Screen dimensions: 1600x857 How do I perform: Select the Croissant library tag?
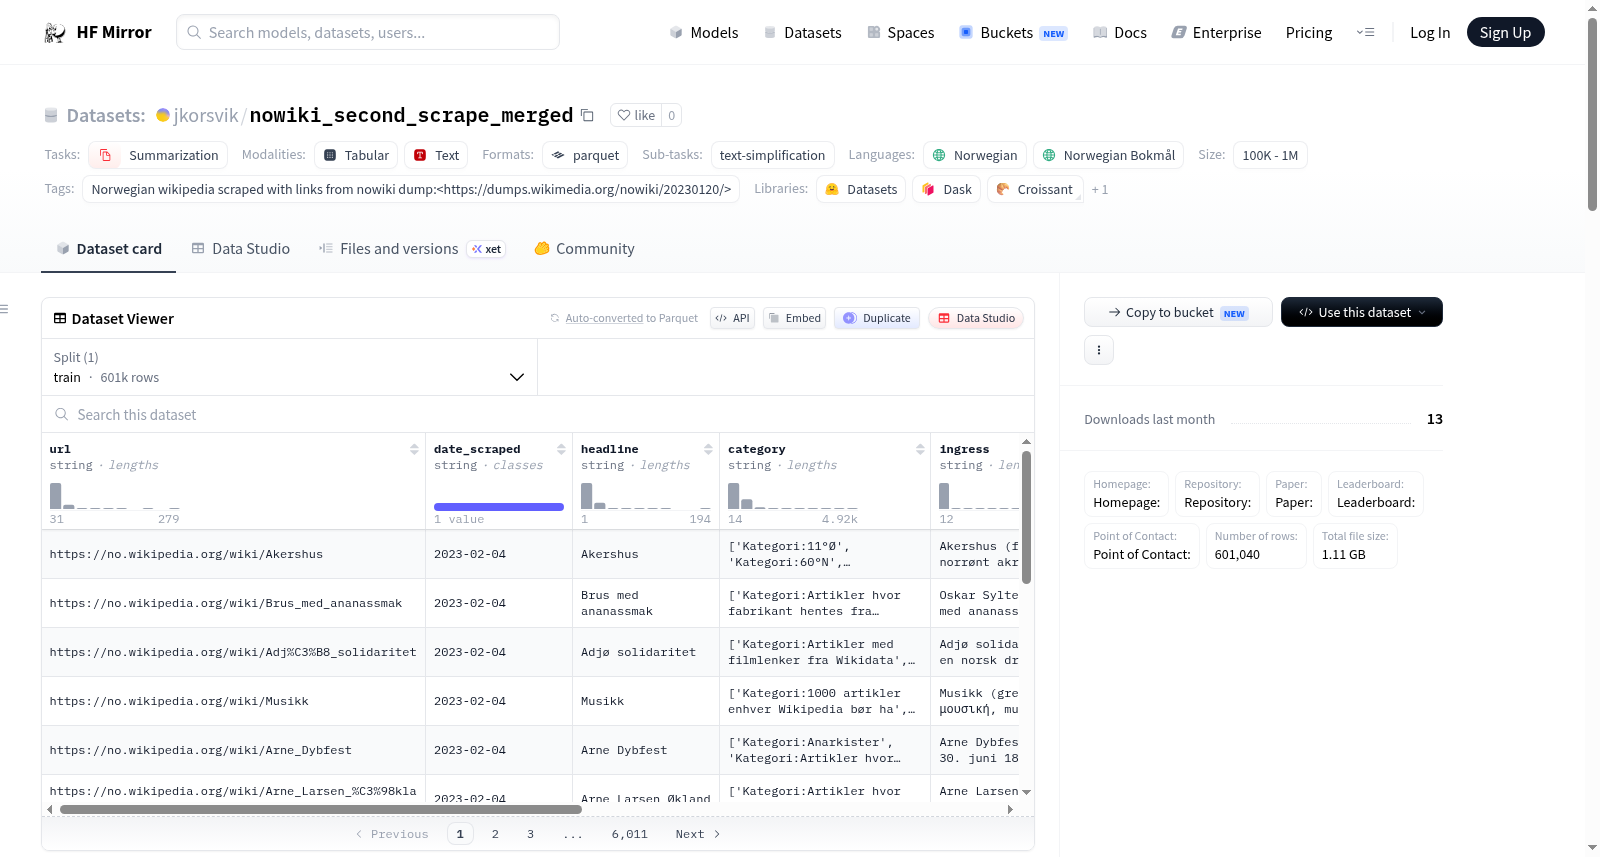coord(1035,189)
